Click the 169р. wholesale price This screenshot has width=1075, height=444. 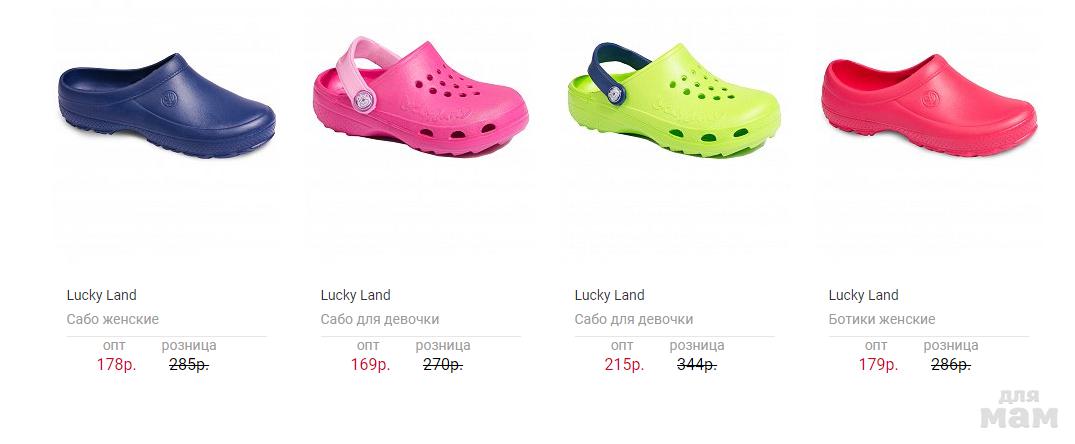tap(370, 365)
